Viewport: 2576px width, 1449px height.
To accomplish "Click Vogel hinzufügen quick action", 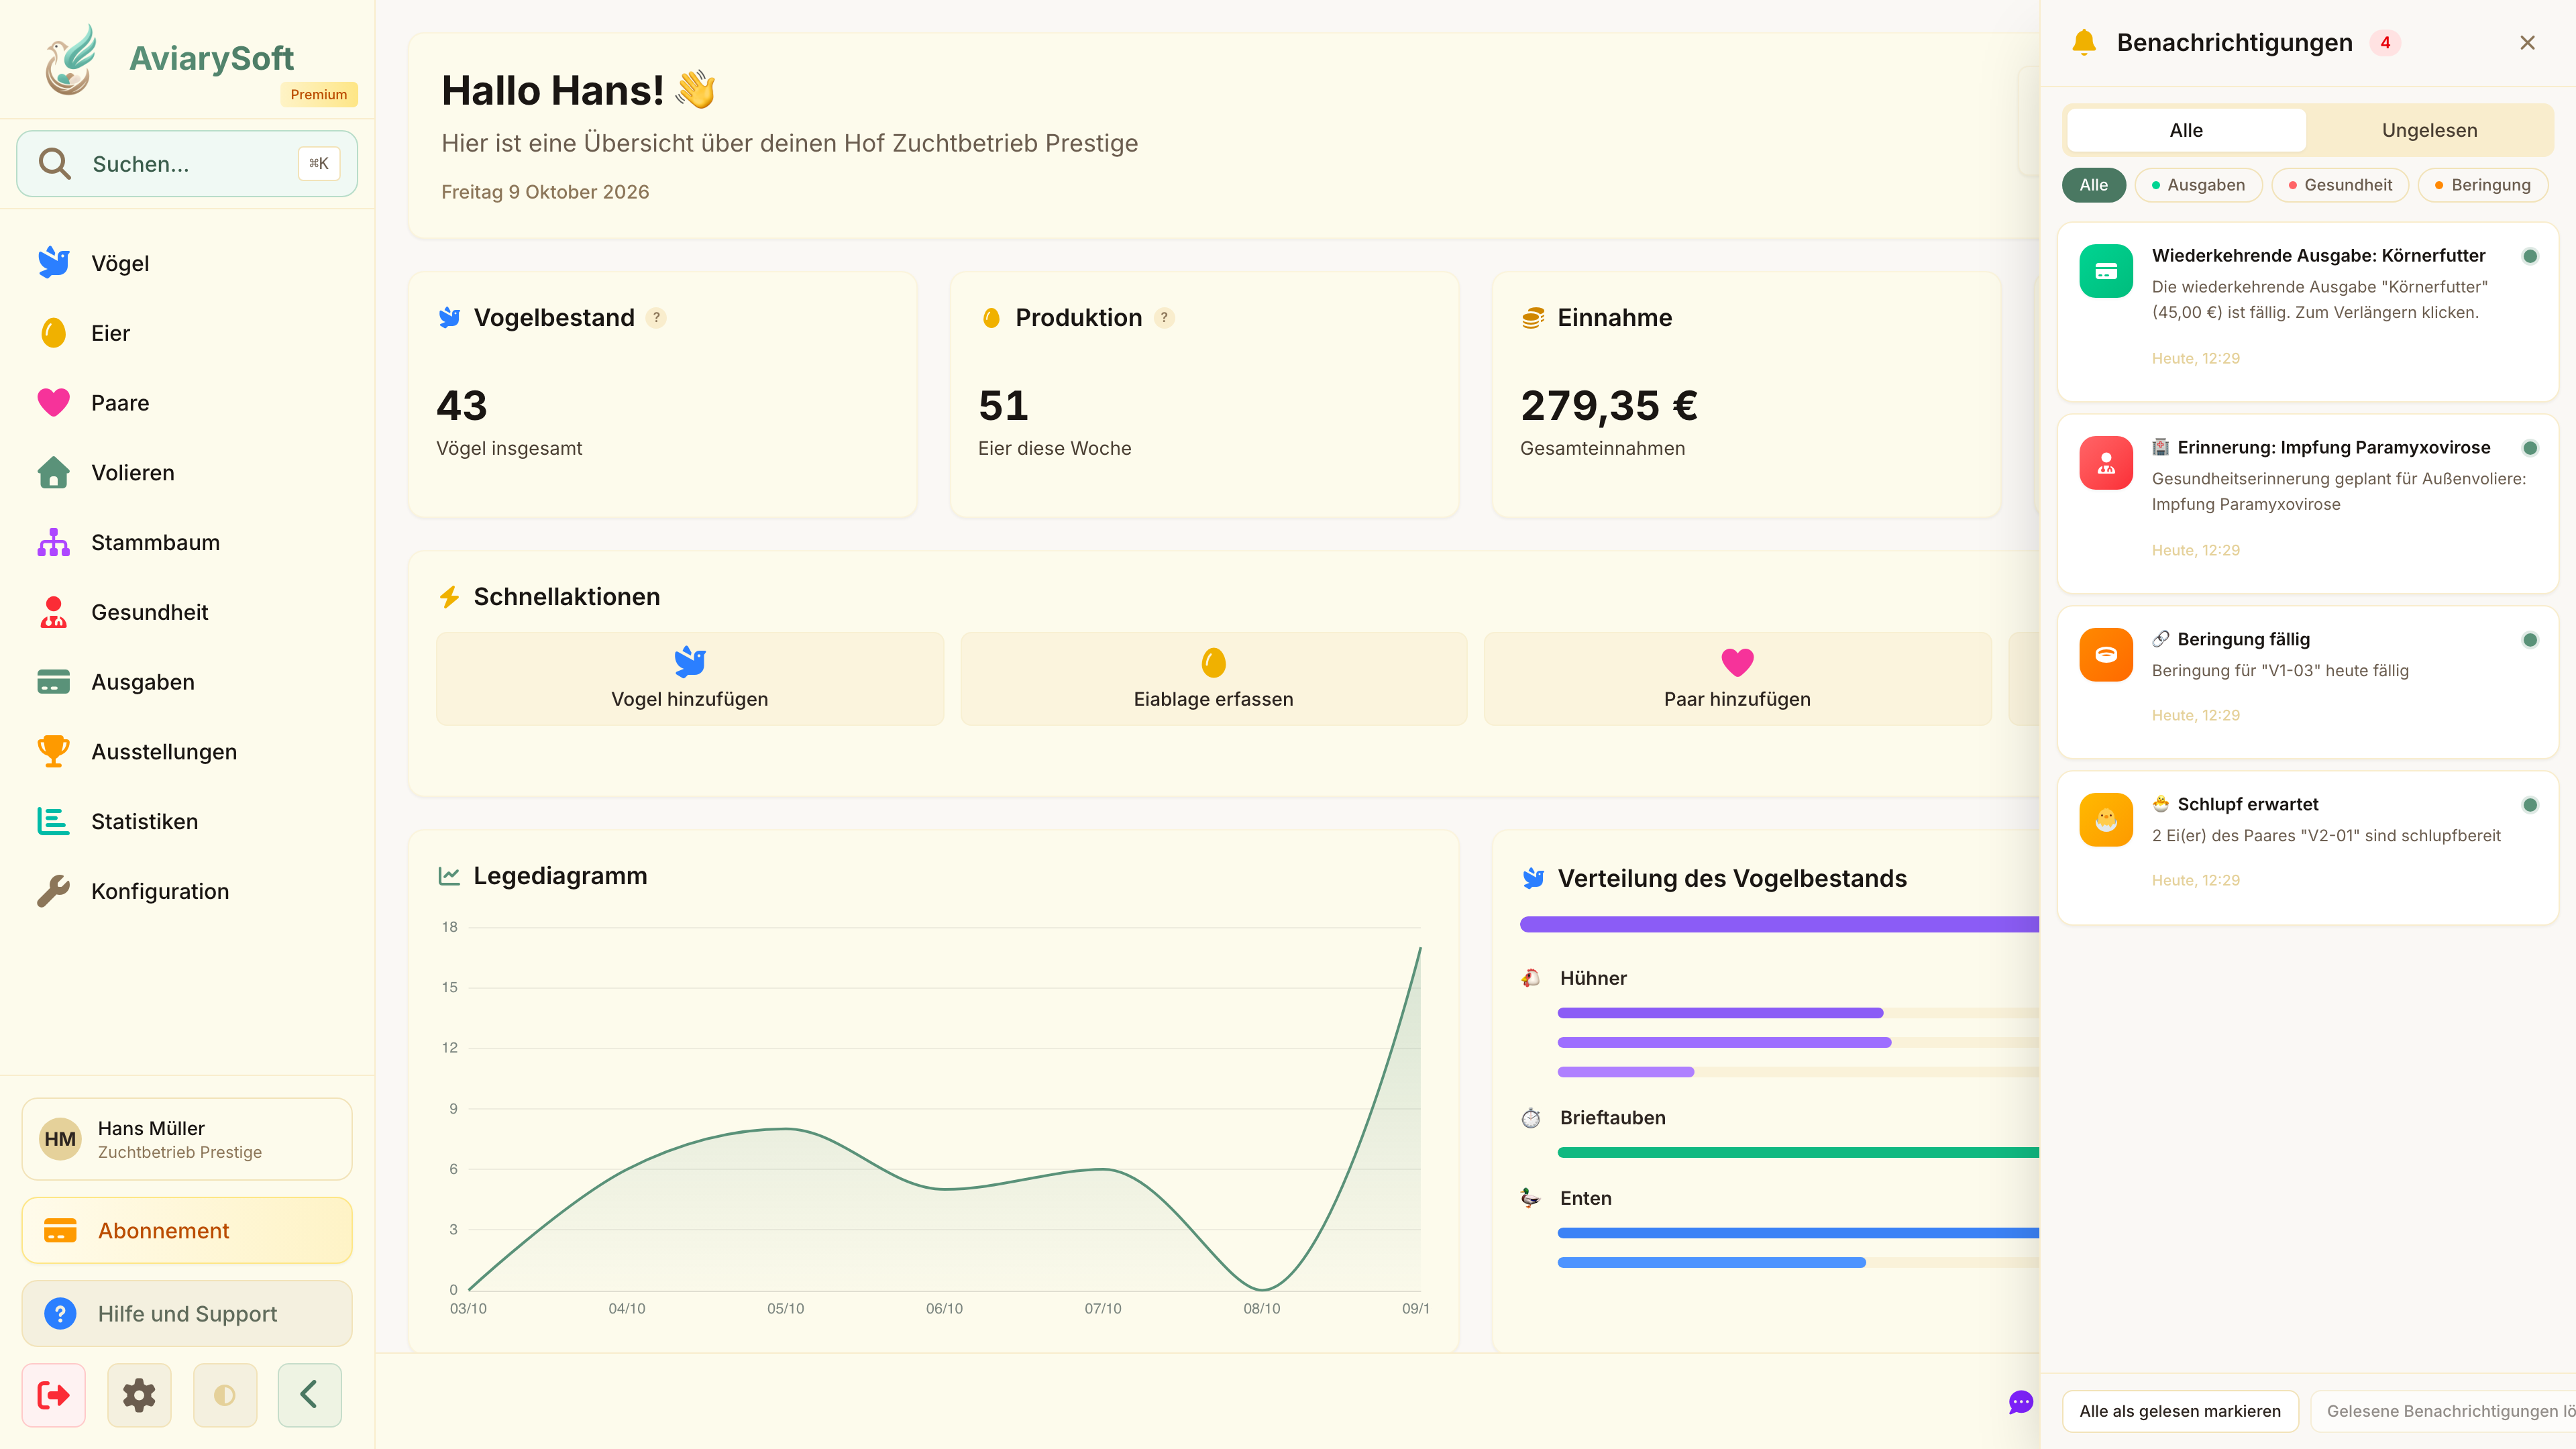I will (x=690, y=679).
